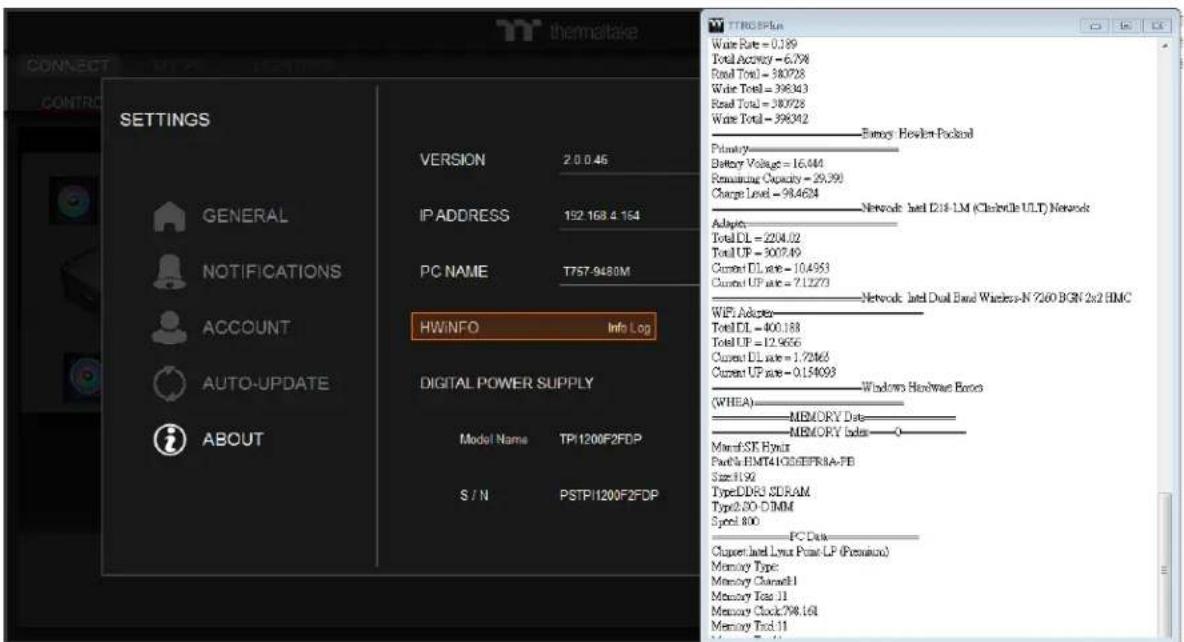This screenshot has width=1184, height=642.
Task: Click the Notifications bell icon
Action: [x=169, y=272]
